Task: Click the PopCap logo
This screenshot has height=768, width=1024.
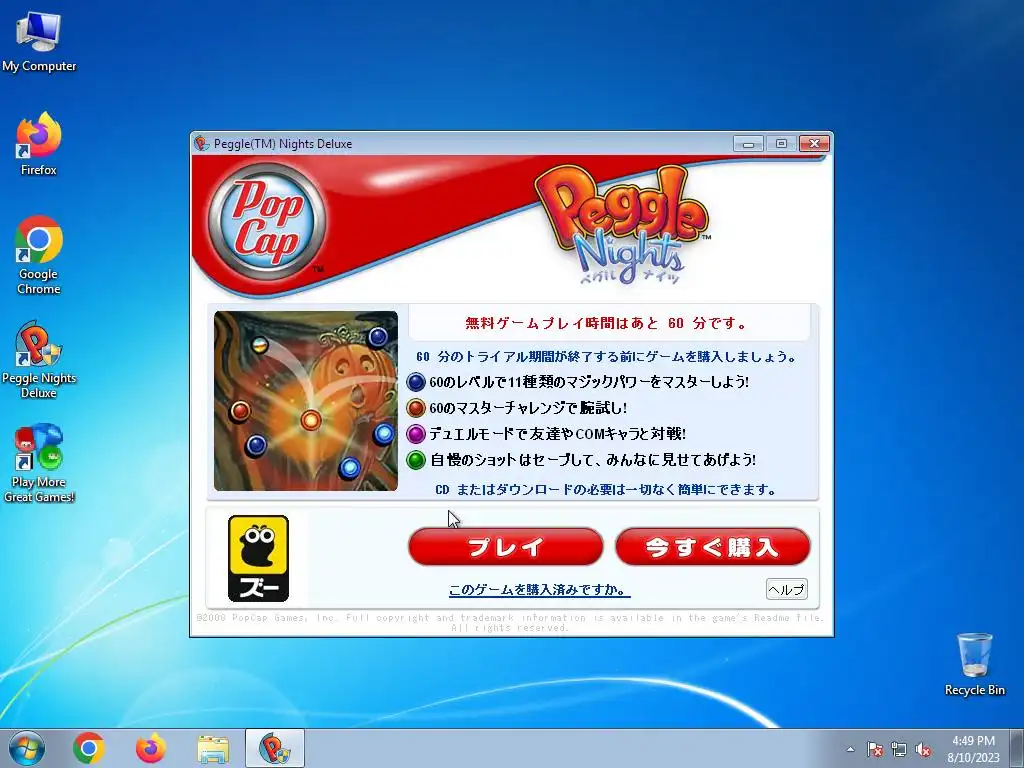Action: 267,222
